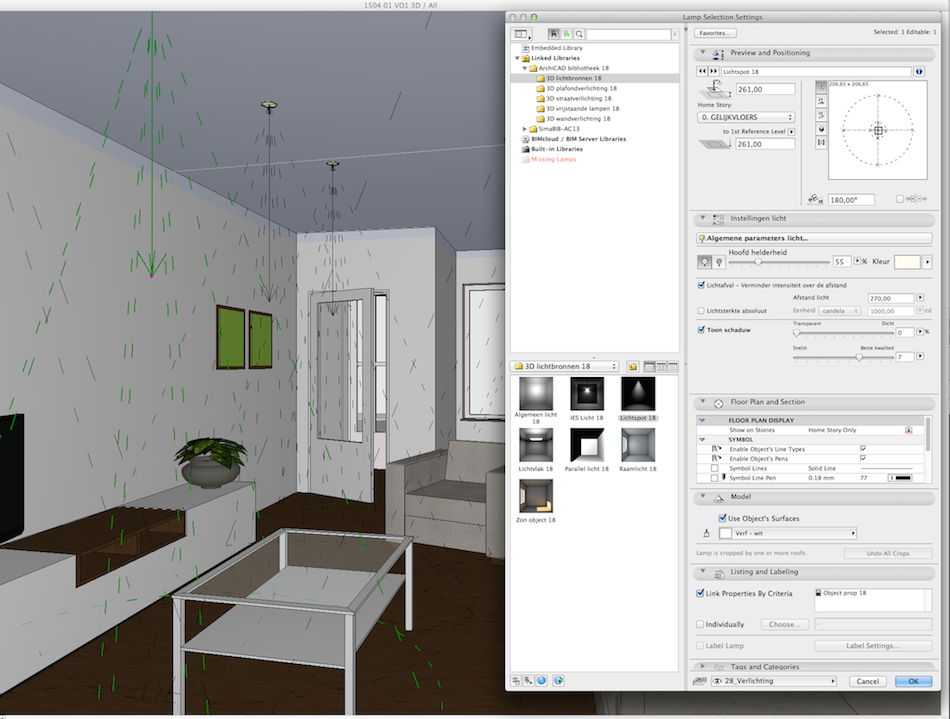Confirm with the OK button
Viewport: 950px width, 719px height.
pyautogui.click(x=913, y=681)
